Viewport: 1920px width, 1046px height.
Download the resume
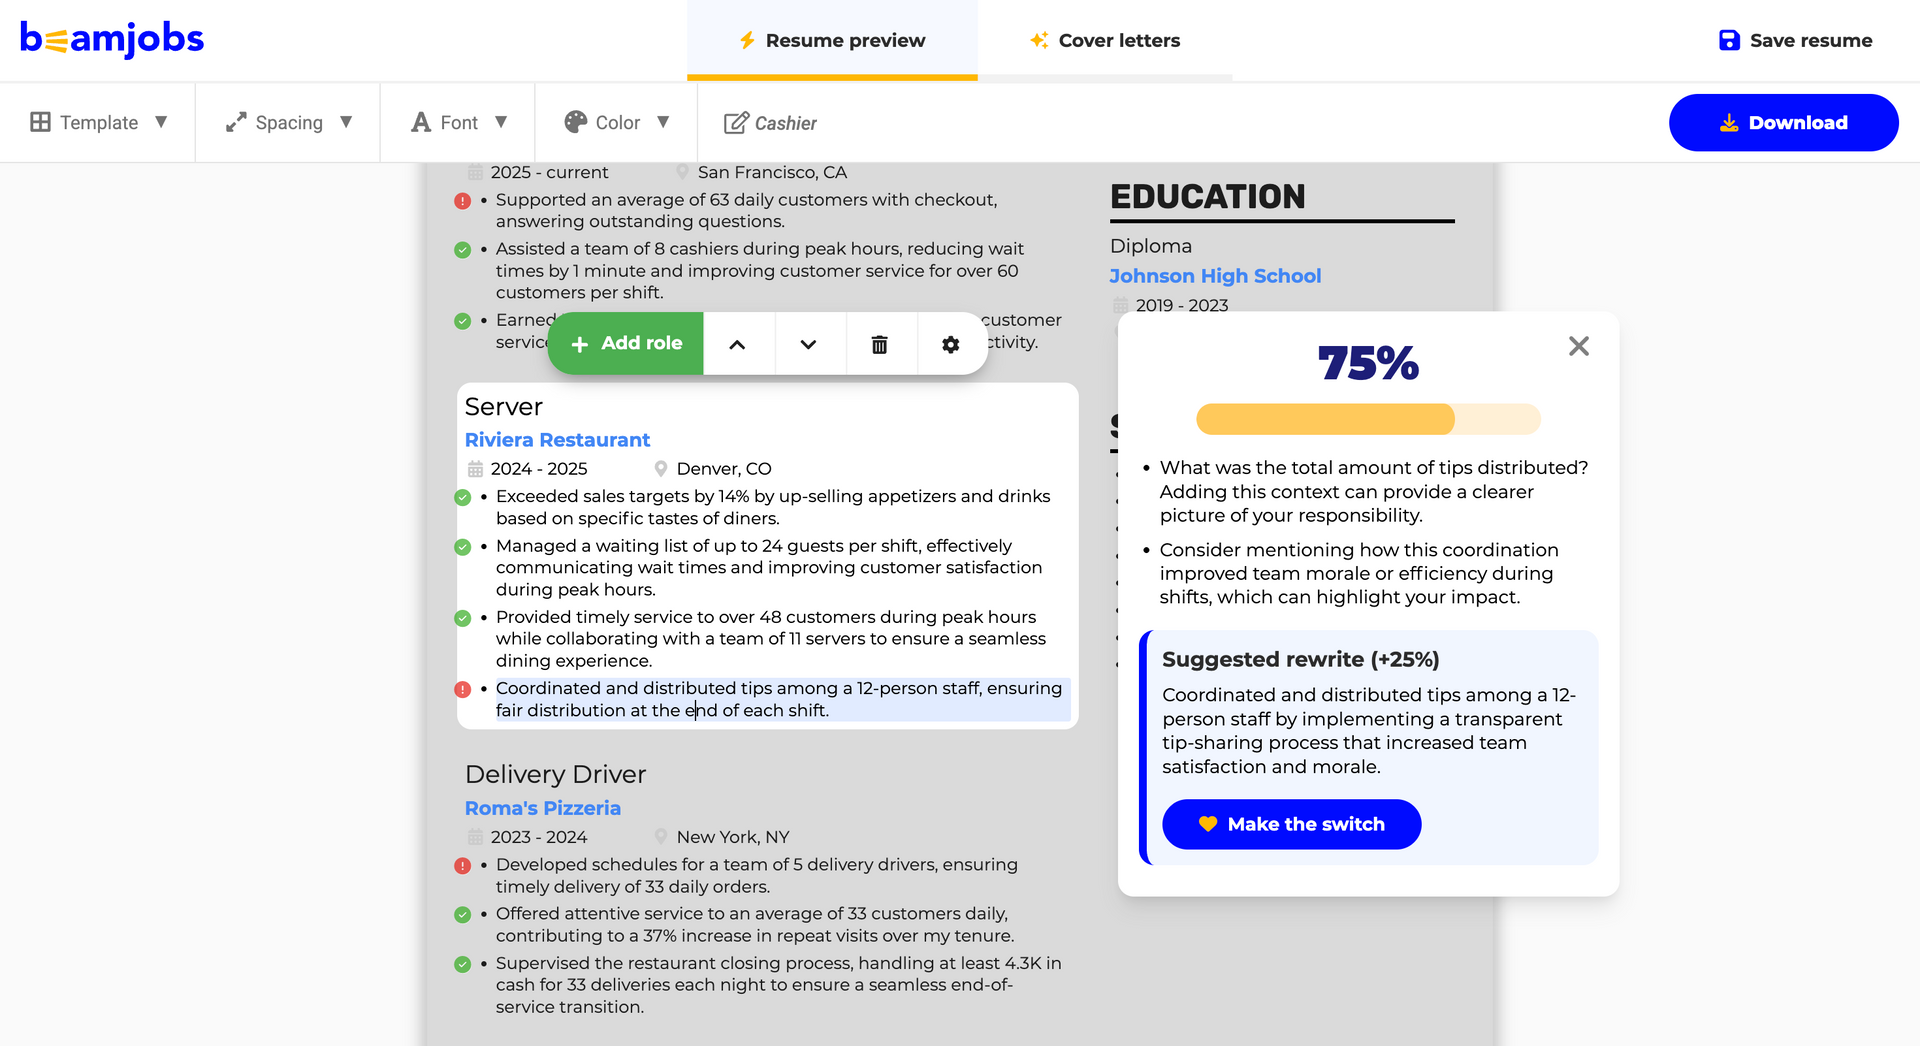tap(1783, 122)
